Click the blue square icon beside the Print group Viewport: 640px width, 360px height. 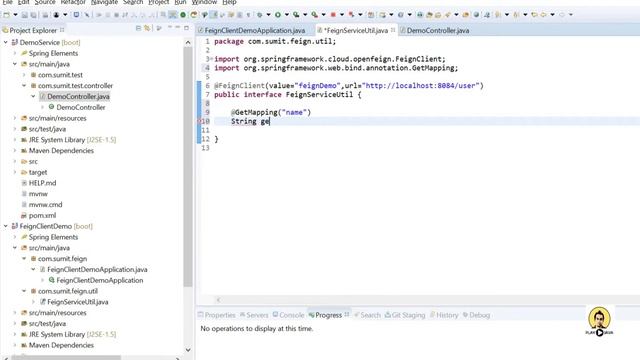(76, 15)
